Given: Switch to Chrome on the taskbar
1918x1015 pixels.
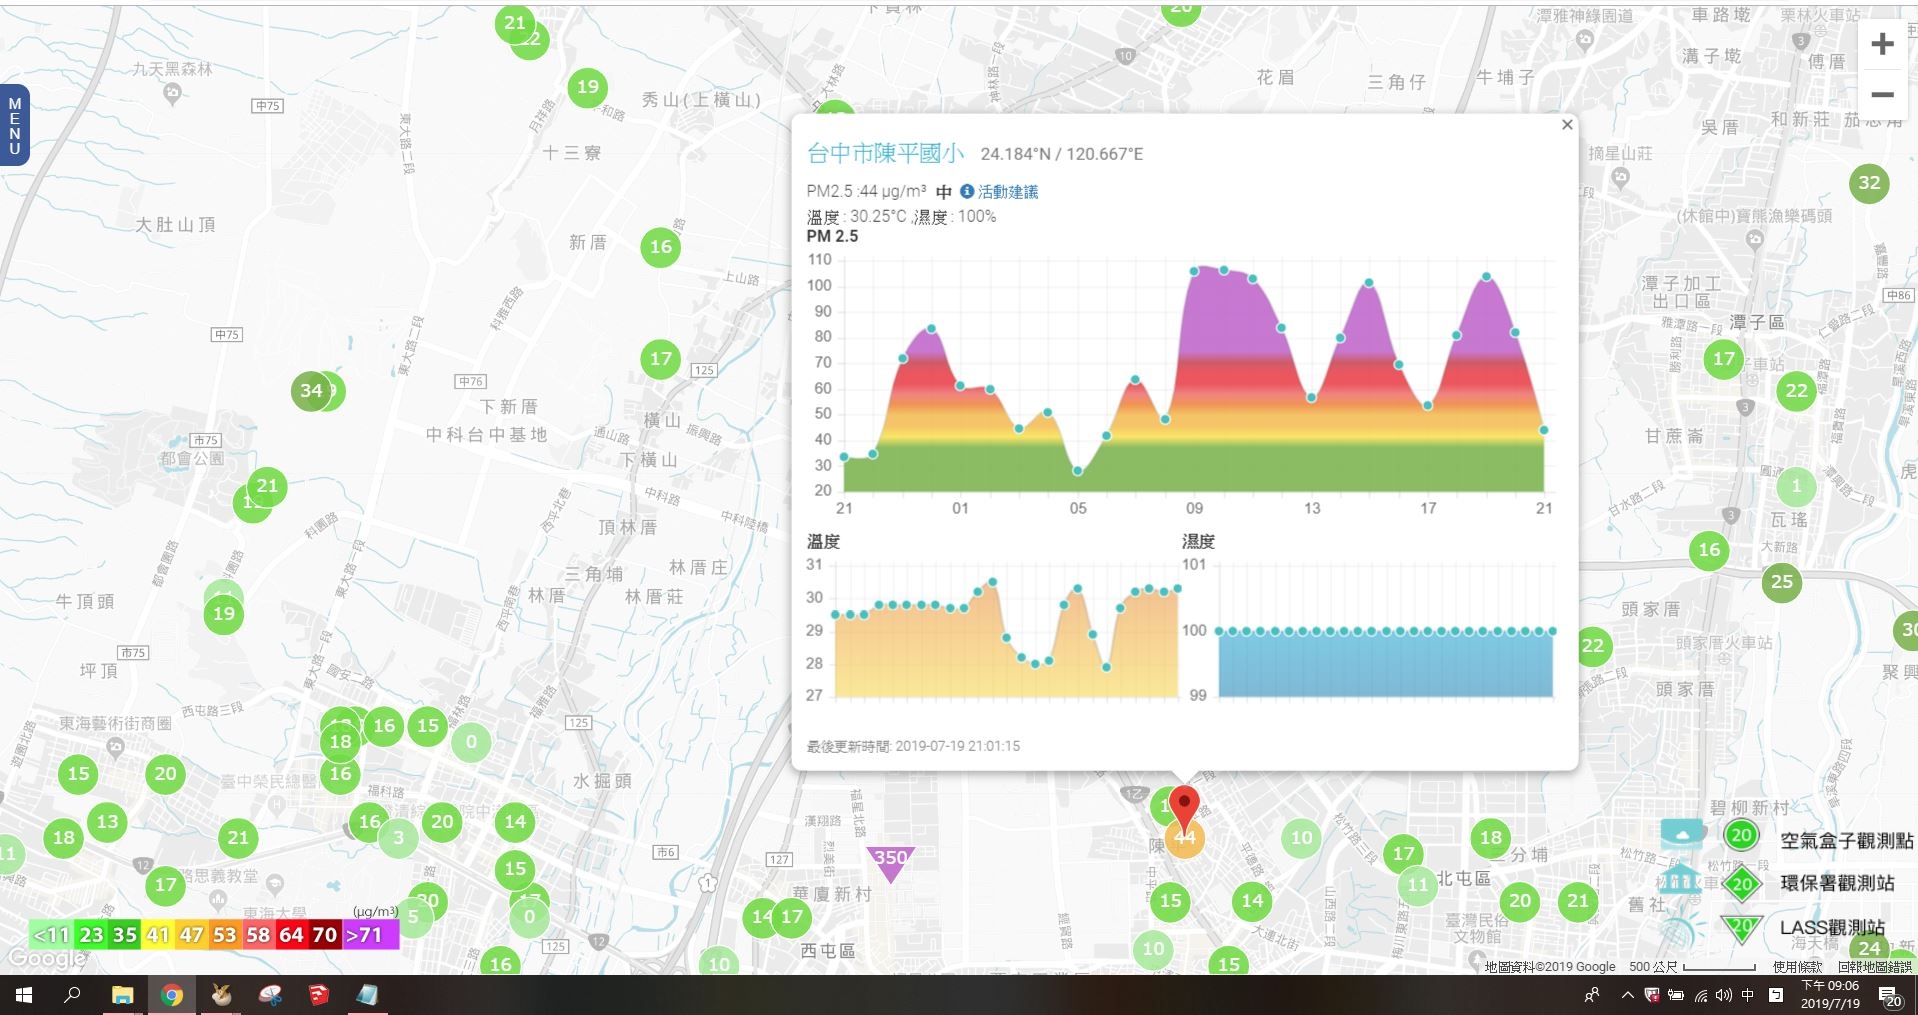Looking at the screenshot, I should [x=172, y=995].
